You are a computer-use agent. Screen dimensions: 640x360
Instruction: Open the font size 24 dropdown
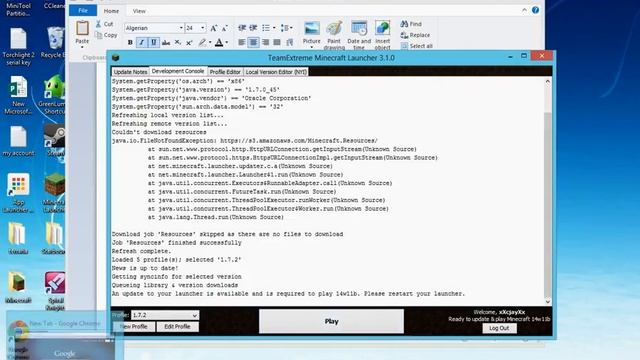(x=202, y=28)
